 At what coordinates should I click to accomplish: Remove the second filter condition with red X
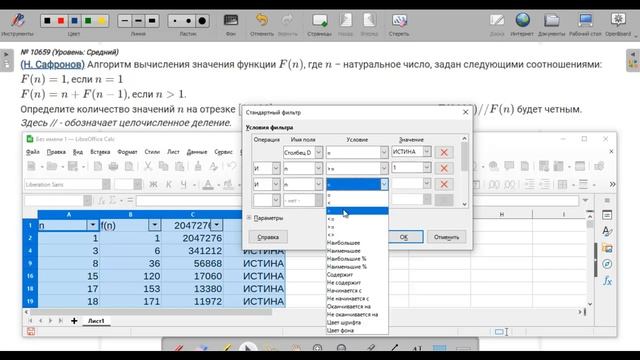444,168
